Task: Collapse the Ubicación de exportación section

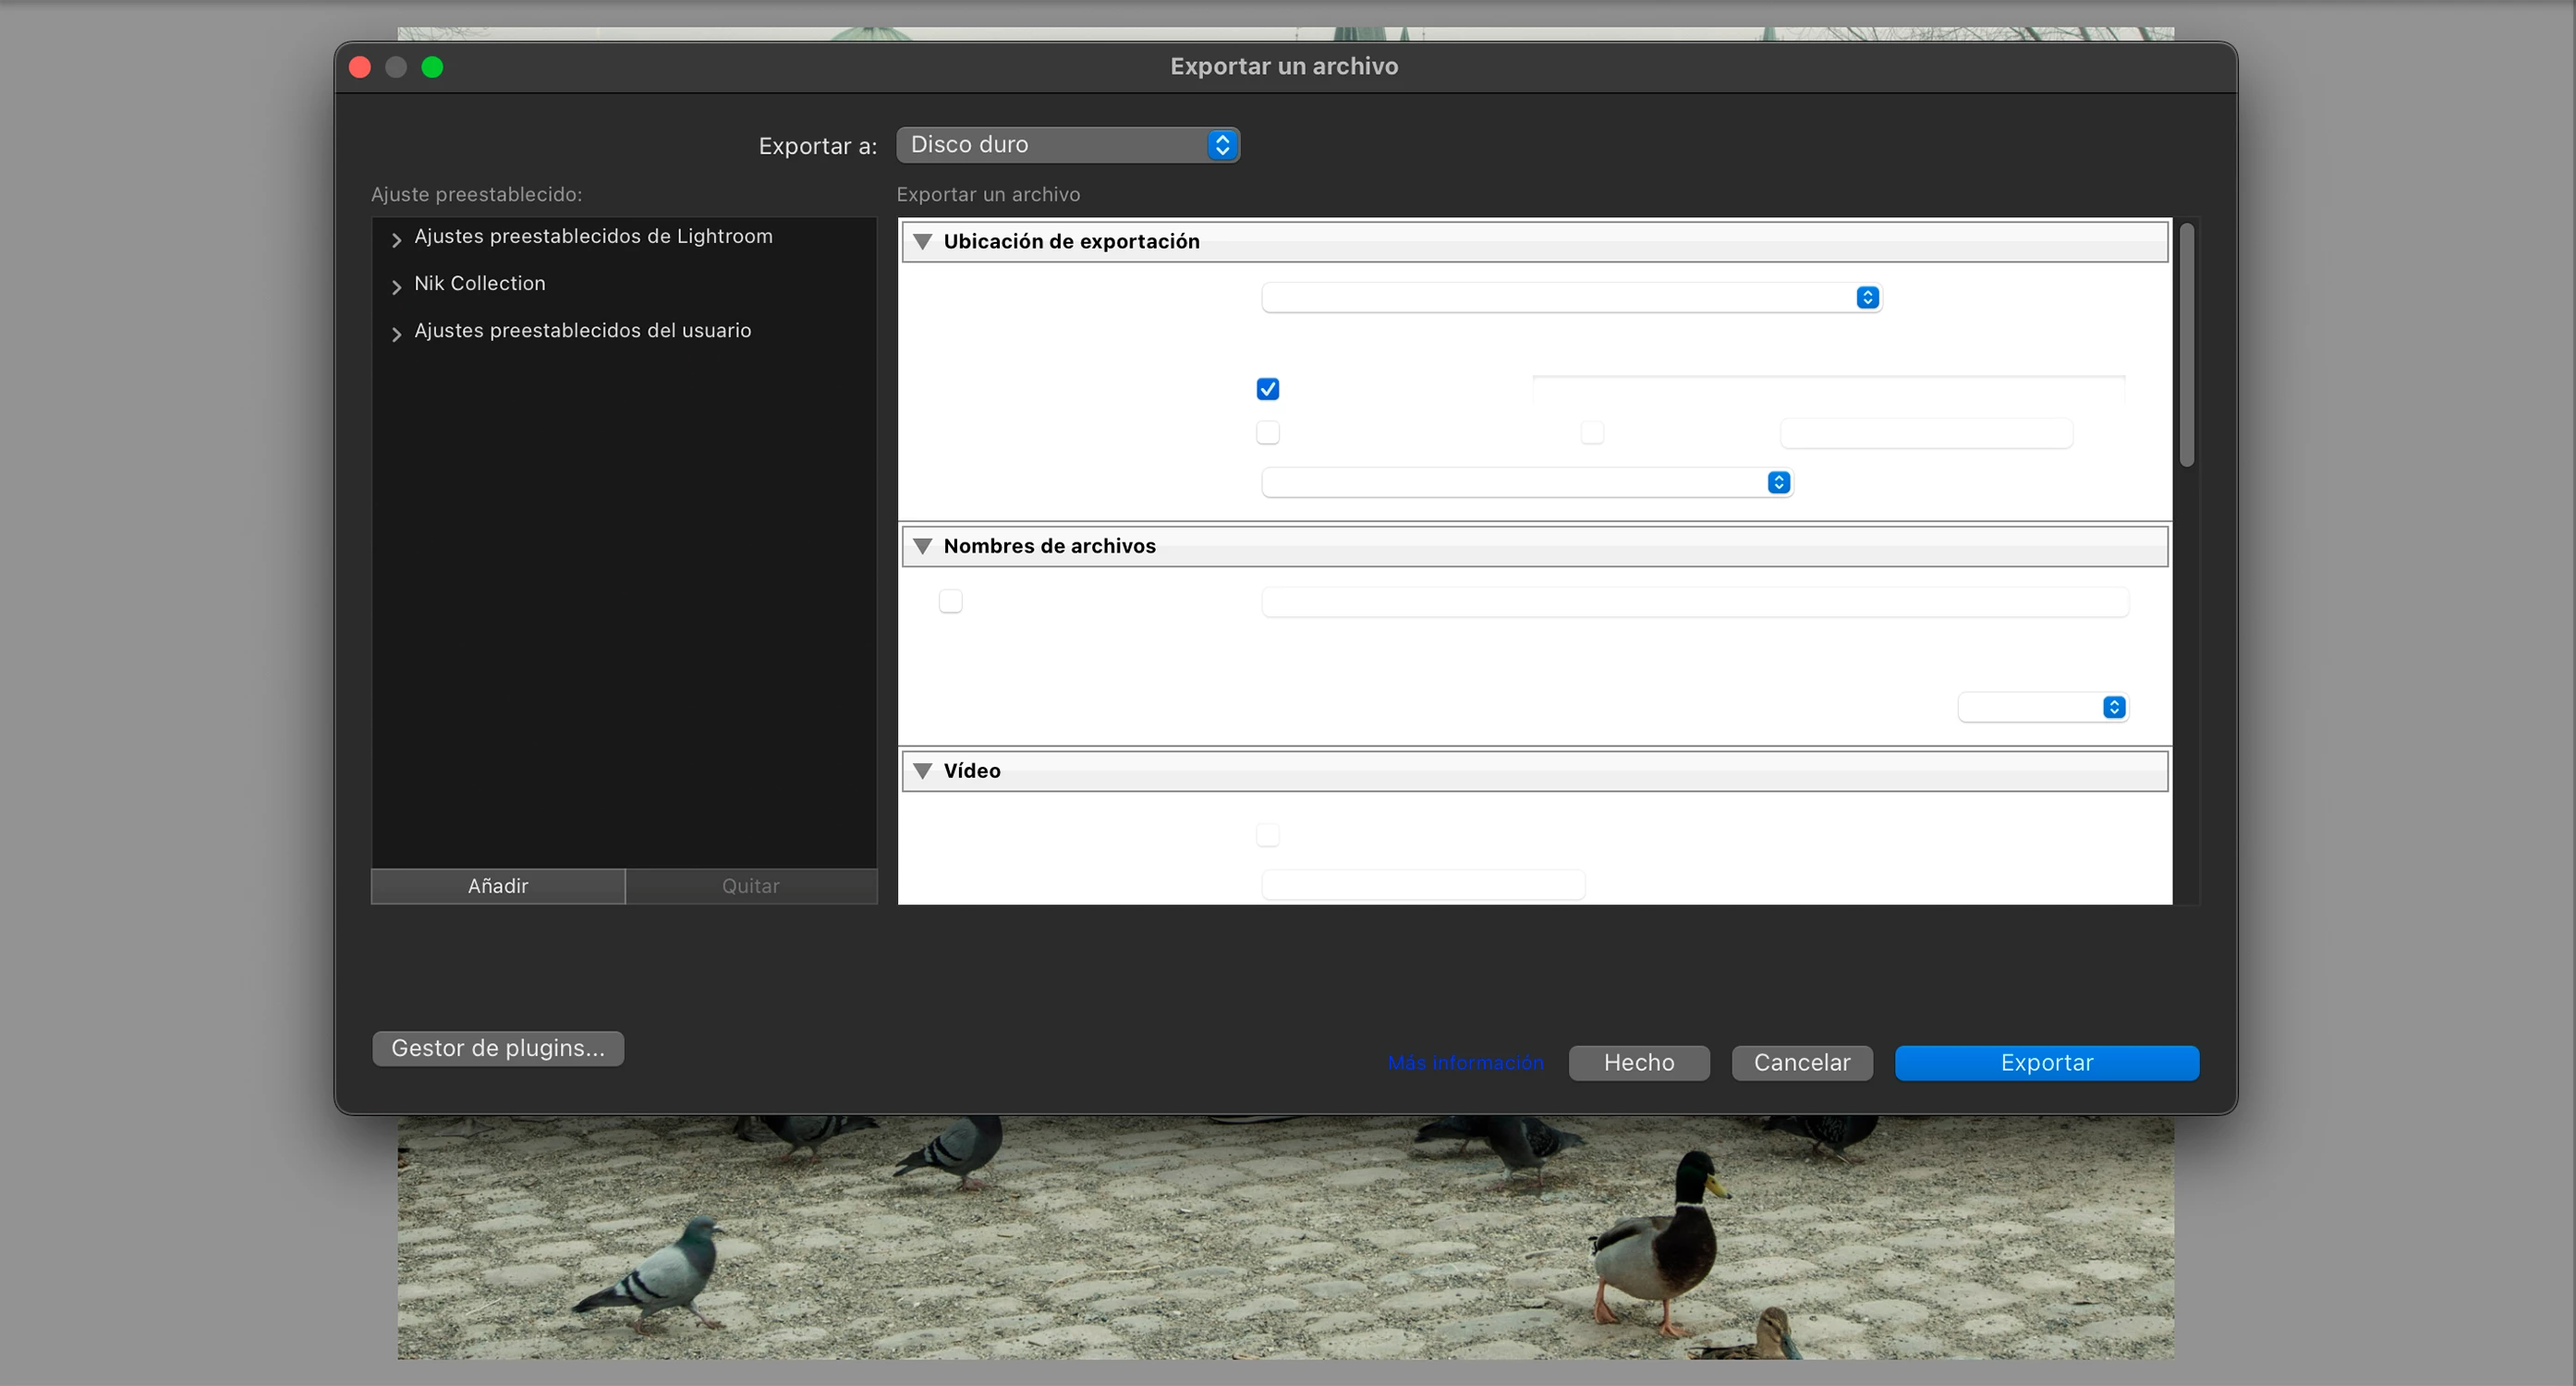Action: pos(923,242)
